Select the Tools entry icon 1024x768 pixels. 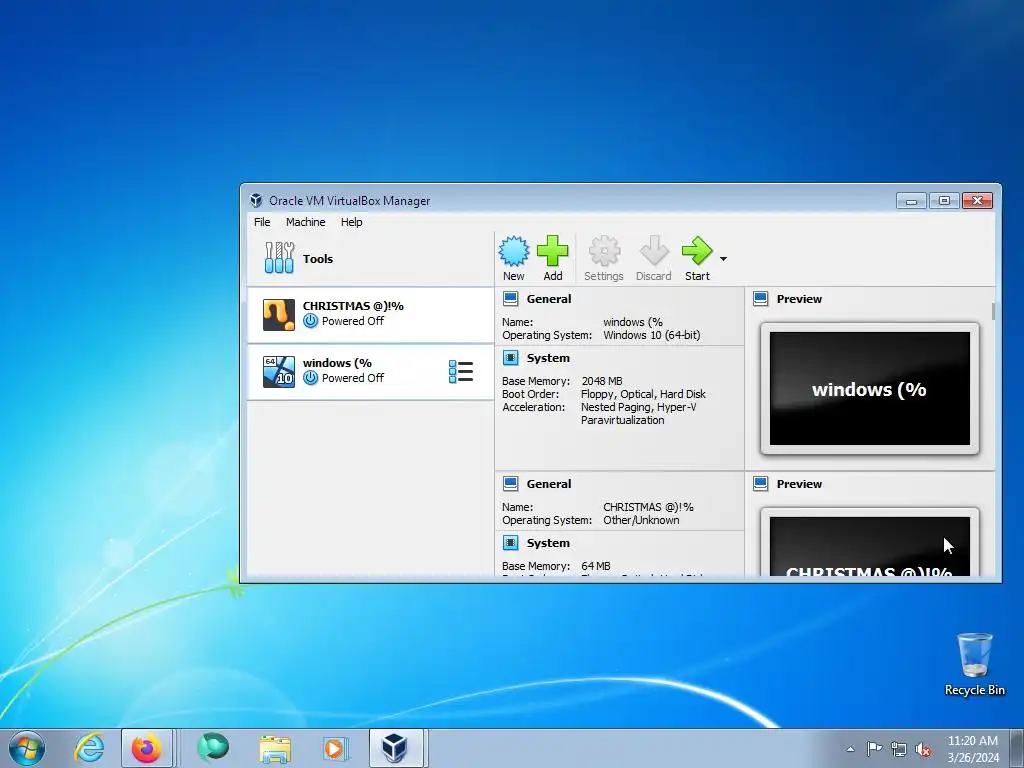[280, 257]
